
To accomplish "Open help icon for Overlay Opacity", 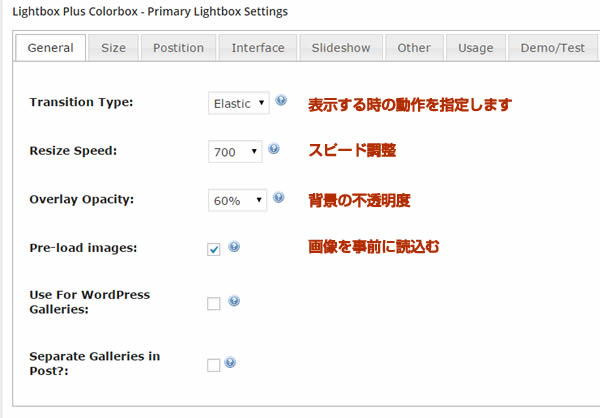I will (x=279, y=197).
